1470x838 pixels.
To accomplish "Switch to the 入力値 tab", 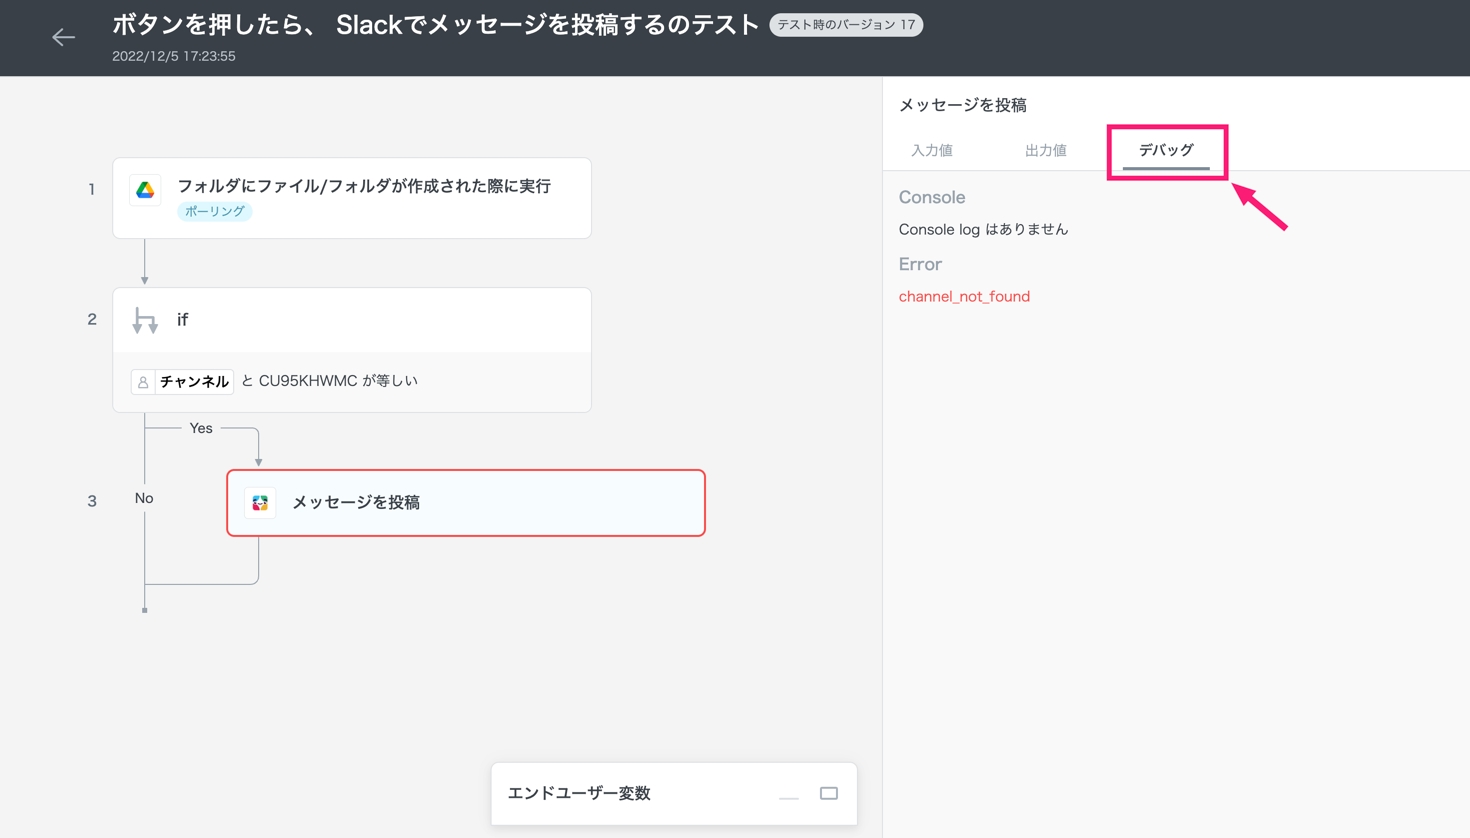I will [x=931, y=150].
